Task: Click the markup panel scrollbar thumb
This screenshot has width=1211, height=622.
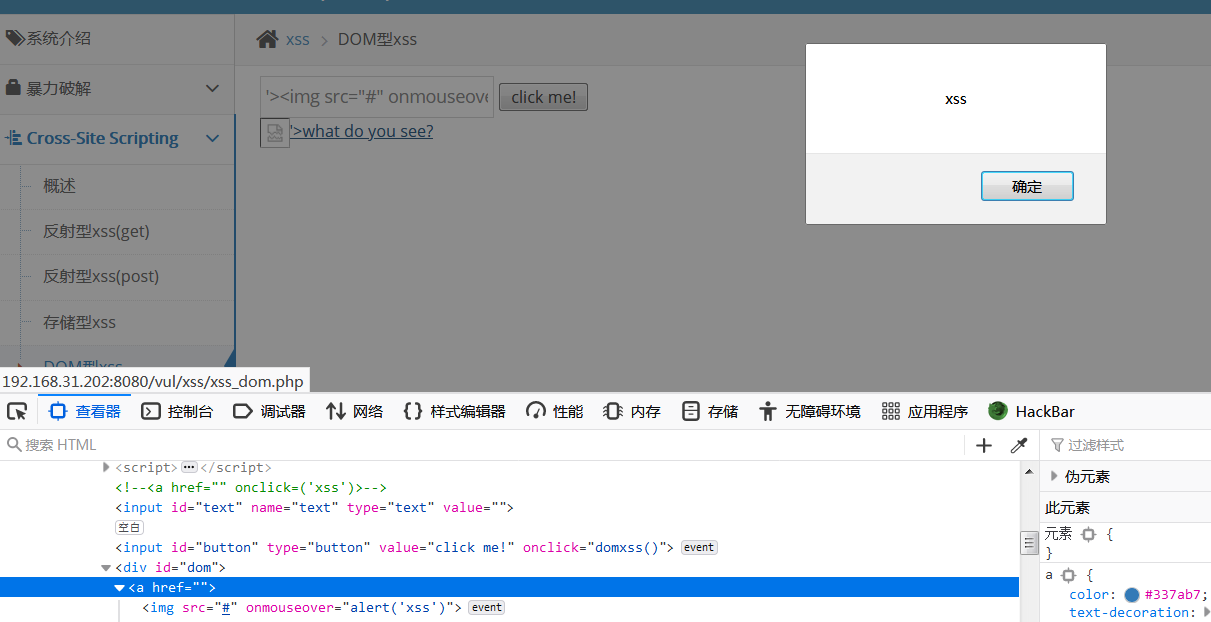Action: coord(1028,543)
